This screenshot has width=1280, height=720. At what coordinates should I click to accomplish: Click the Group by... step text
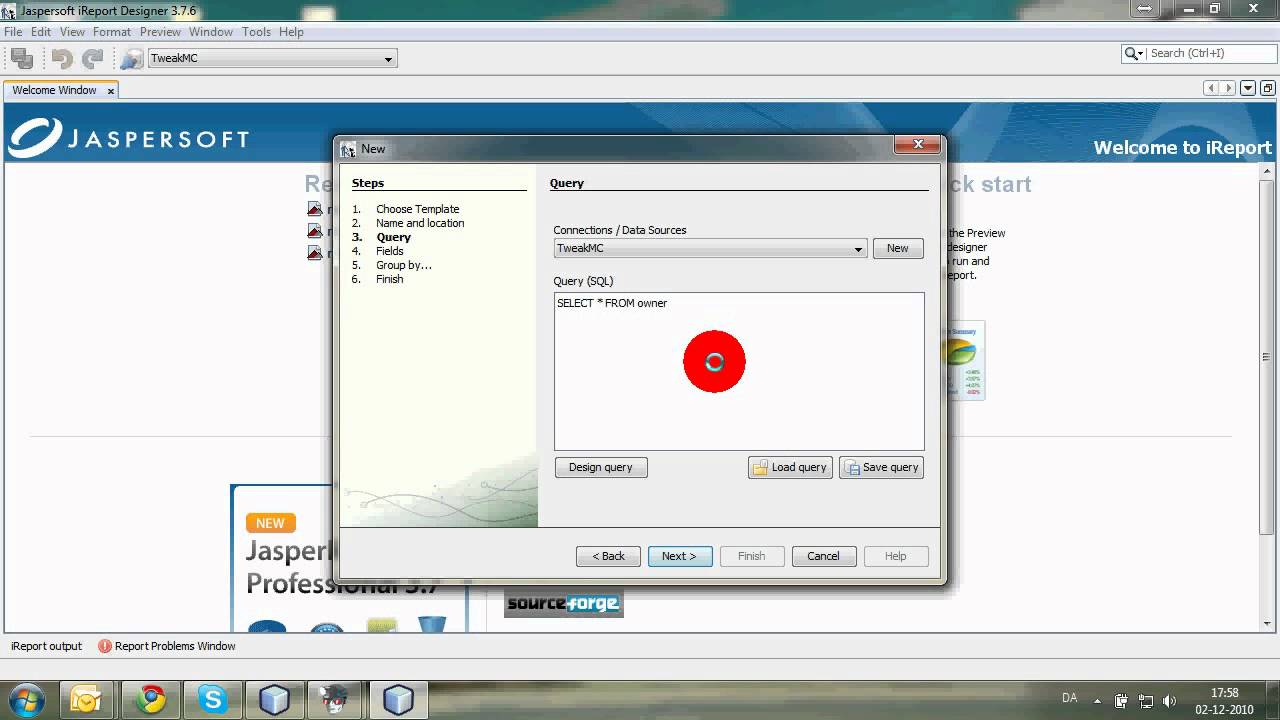404,265
